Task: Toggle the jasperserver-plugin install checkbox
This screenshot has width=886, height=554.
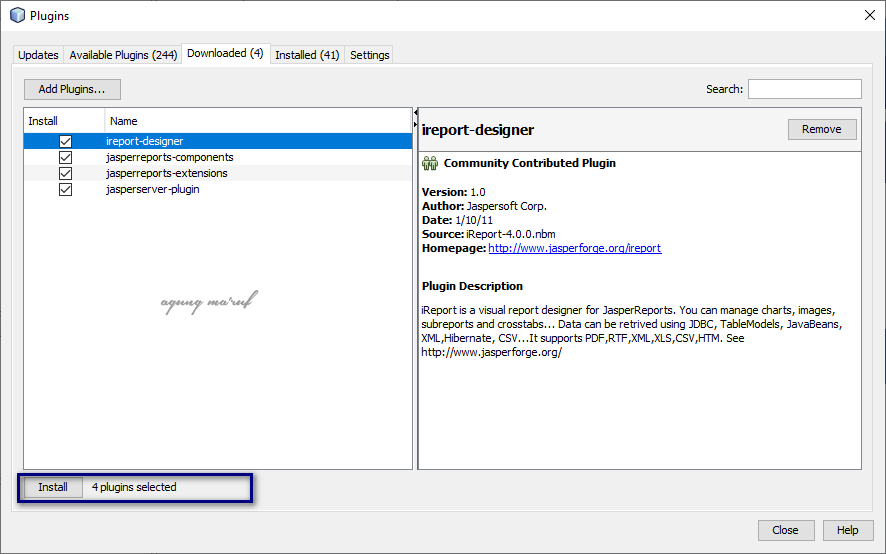Action: pos(66,189)
